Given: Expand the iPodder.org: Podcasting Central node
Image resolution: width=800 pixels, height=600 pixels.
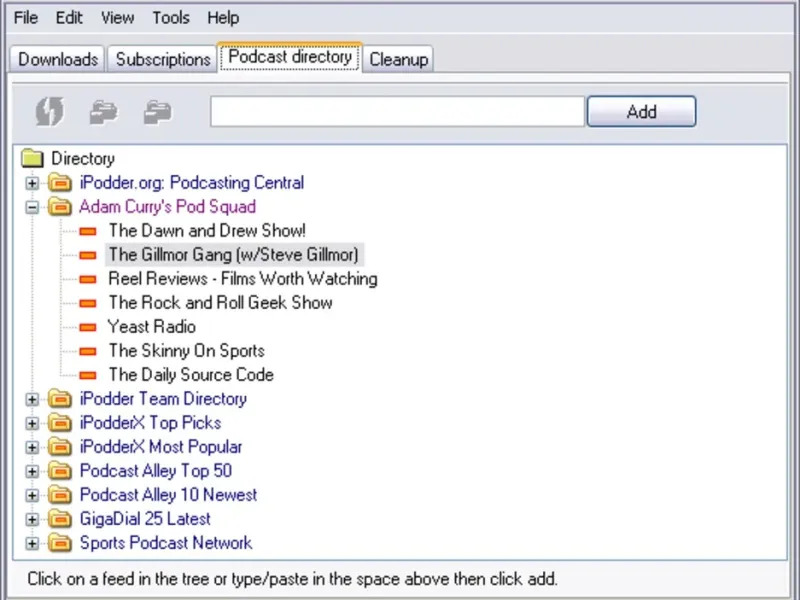Looking at the screenshot, I should click(x=32, y=183).
